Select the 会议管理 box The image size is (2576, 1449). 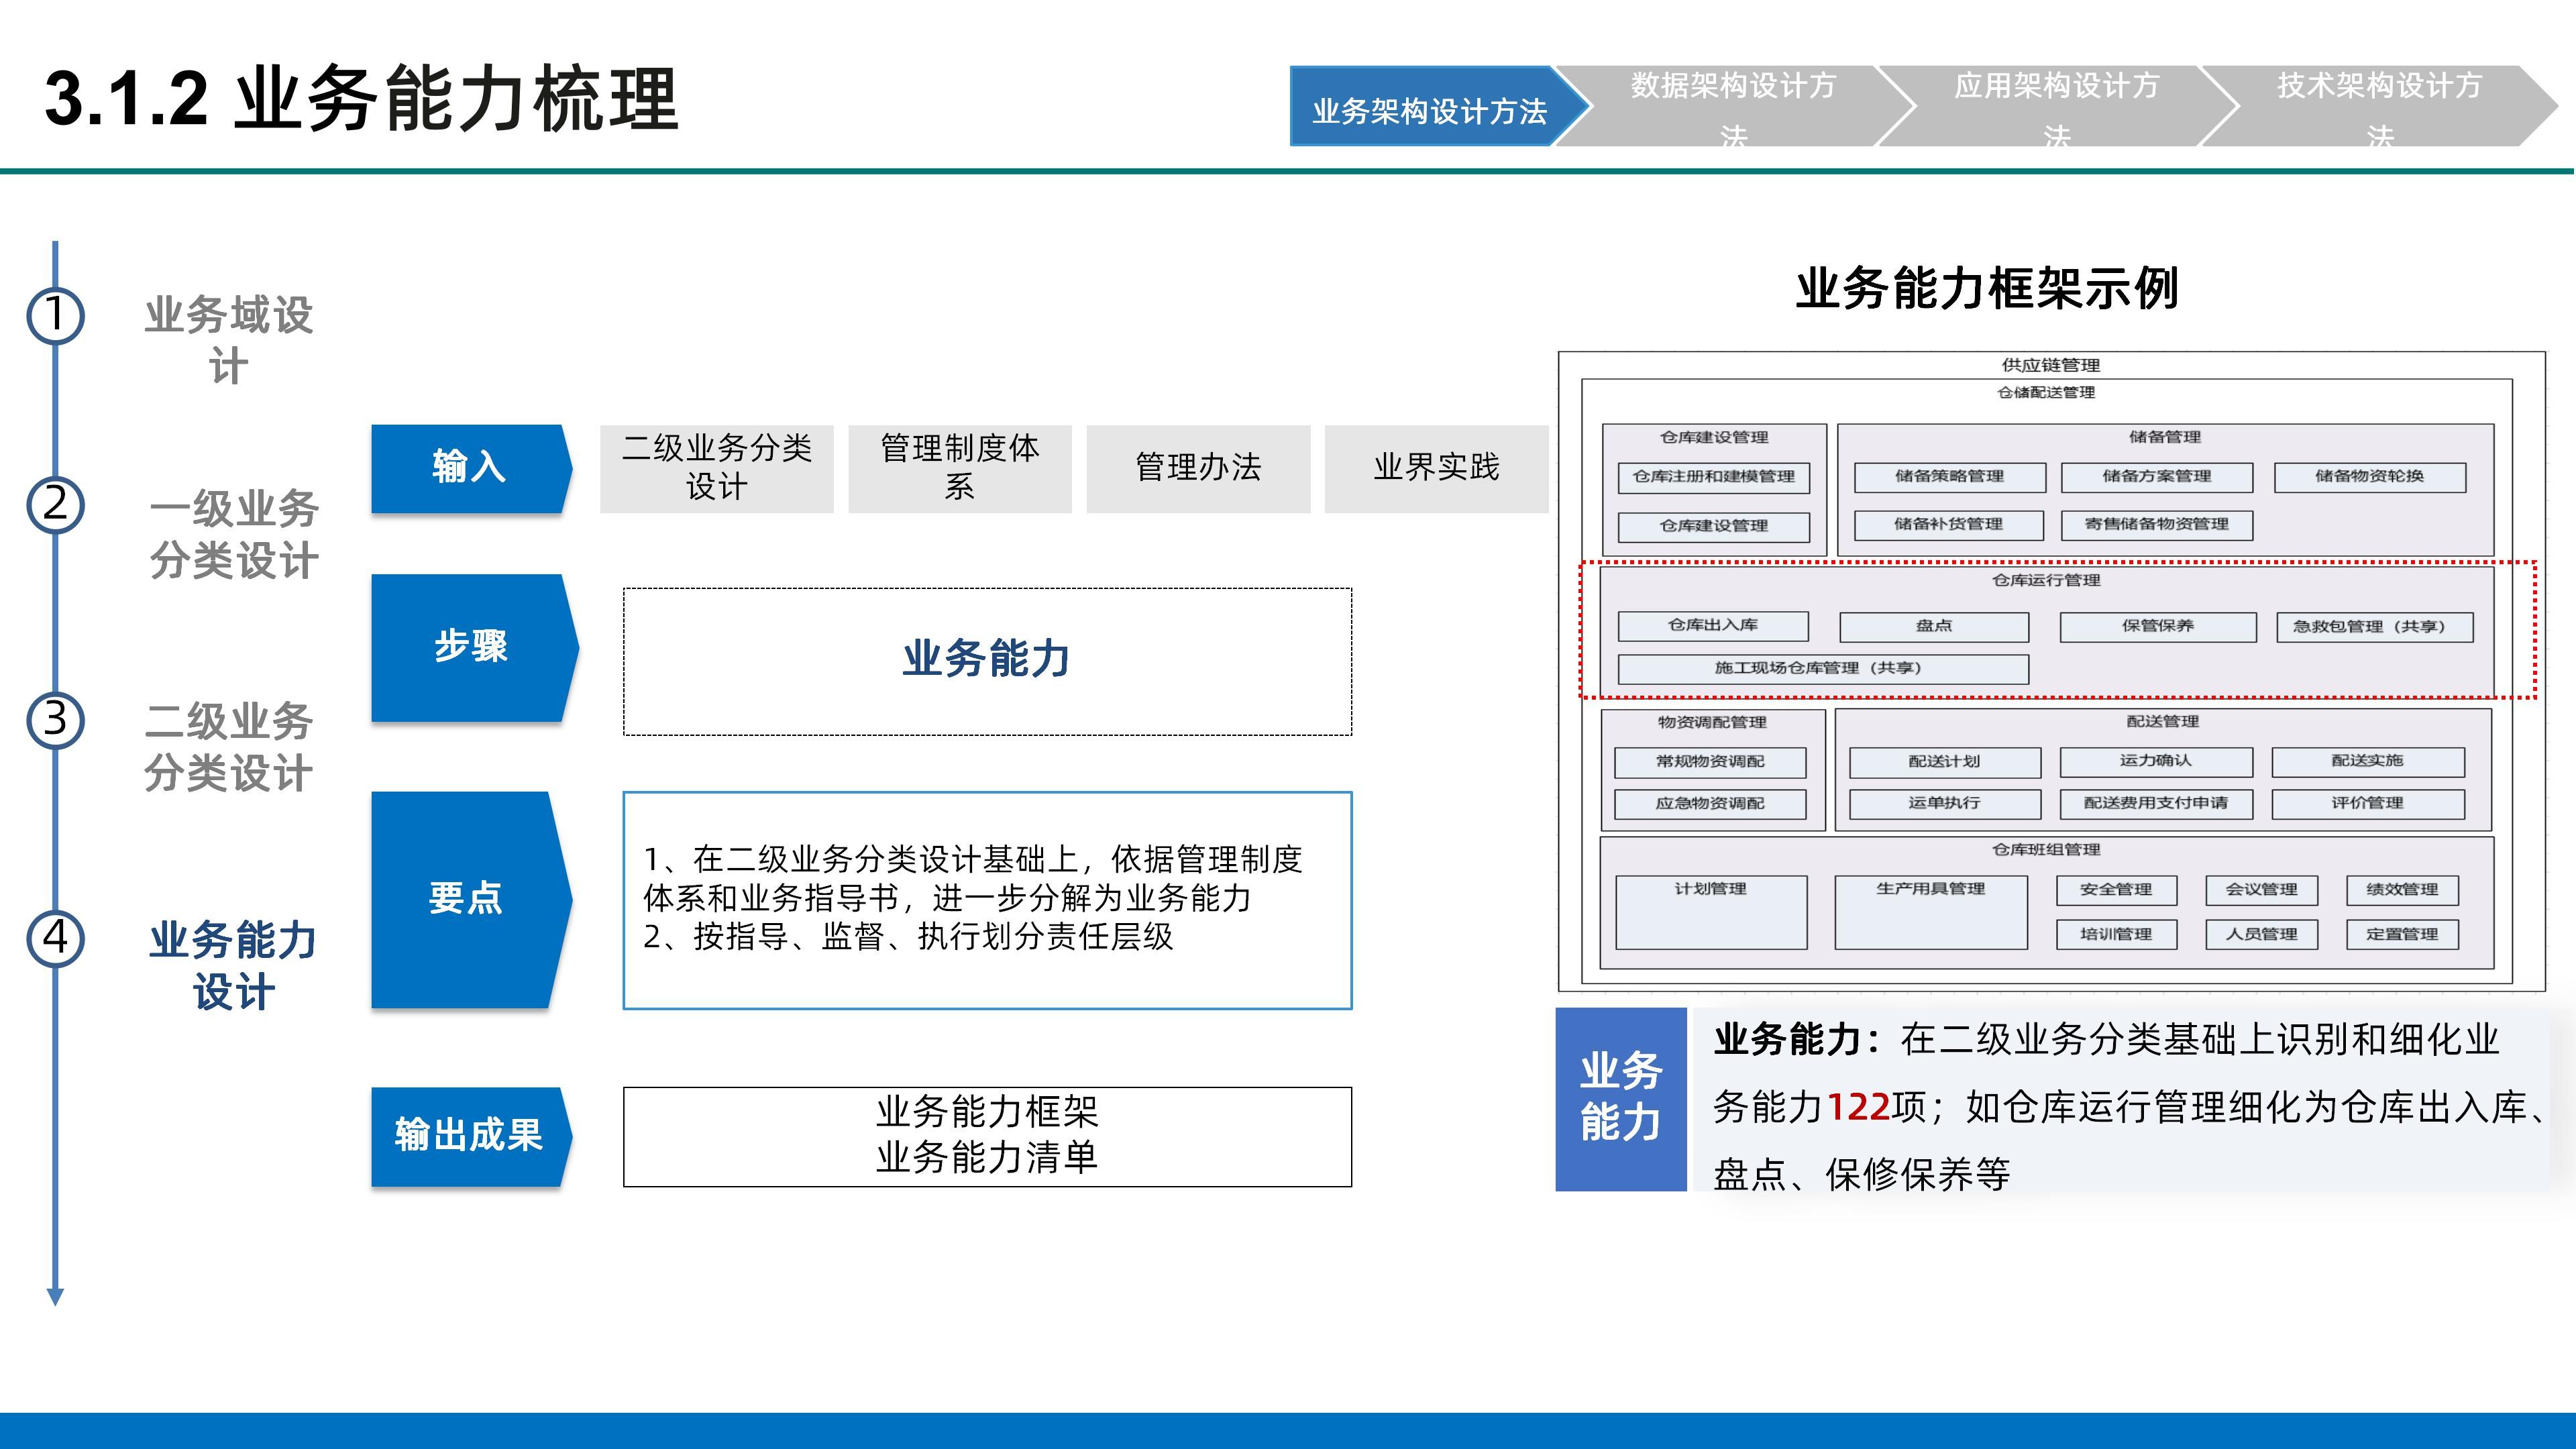[x=2262, y=891]
